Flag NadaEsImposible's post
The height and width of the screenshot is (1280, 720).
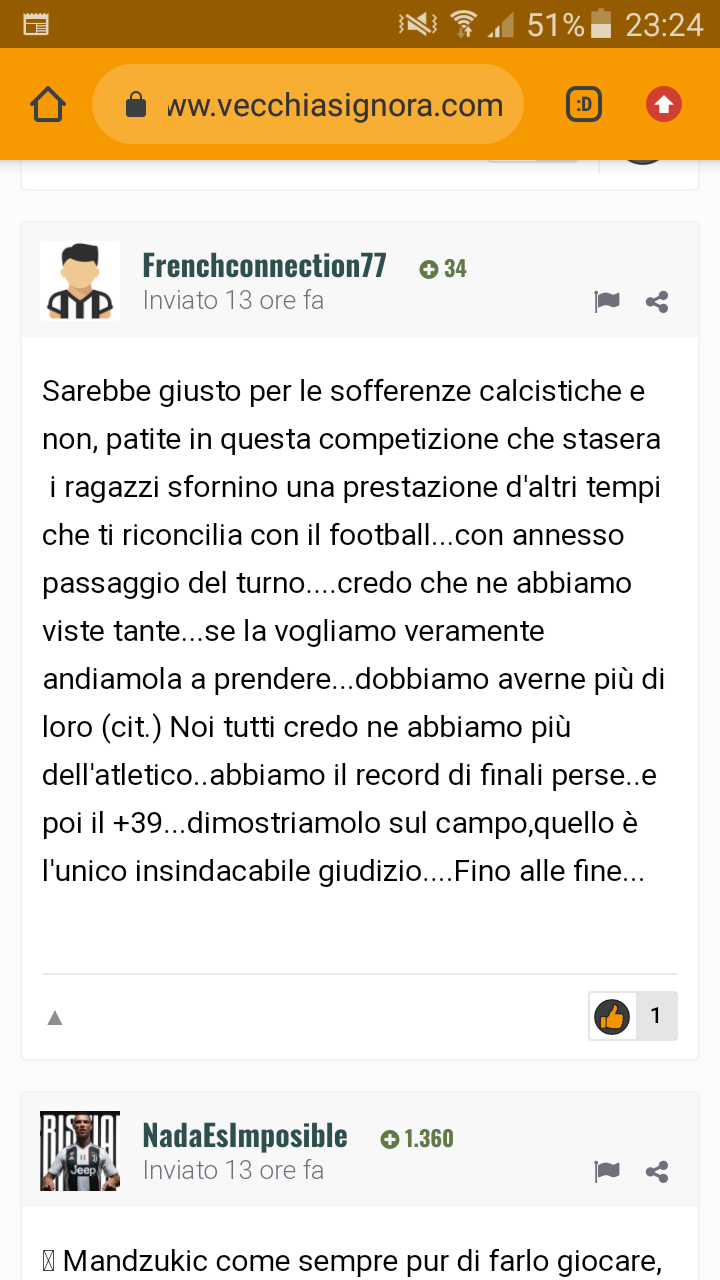[607, 1172]
